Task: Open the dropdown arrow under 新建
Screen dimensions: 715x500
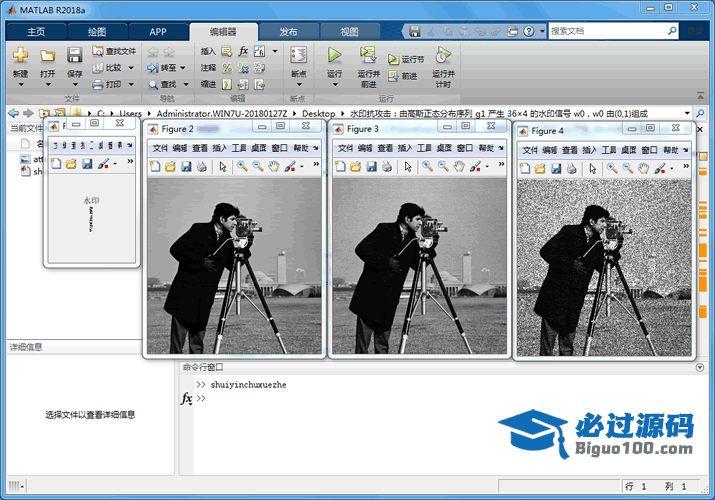Action: (21, 84)
